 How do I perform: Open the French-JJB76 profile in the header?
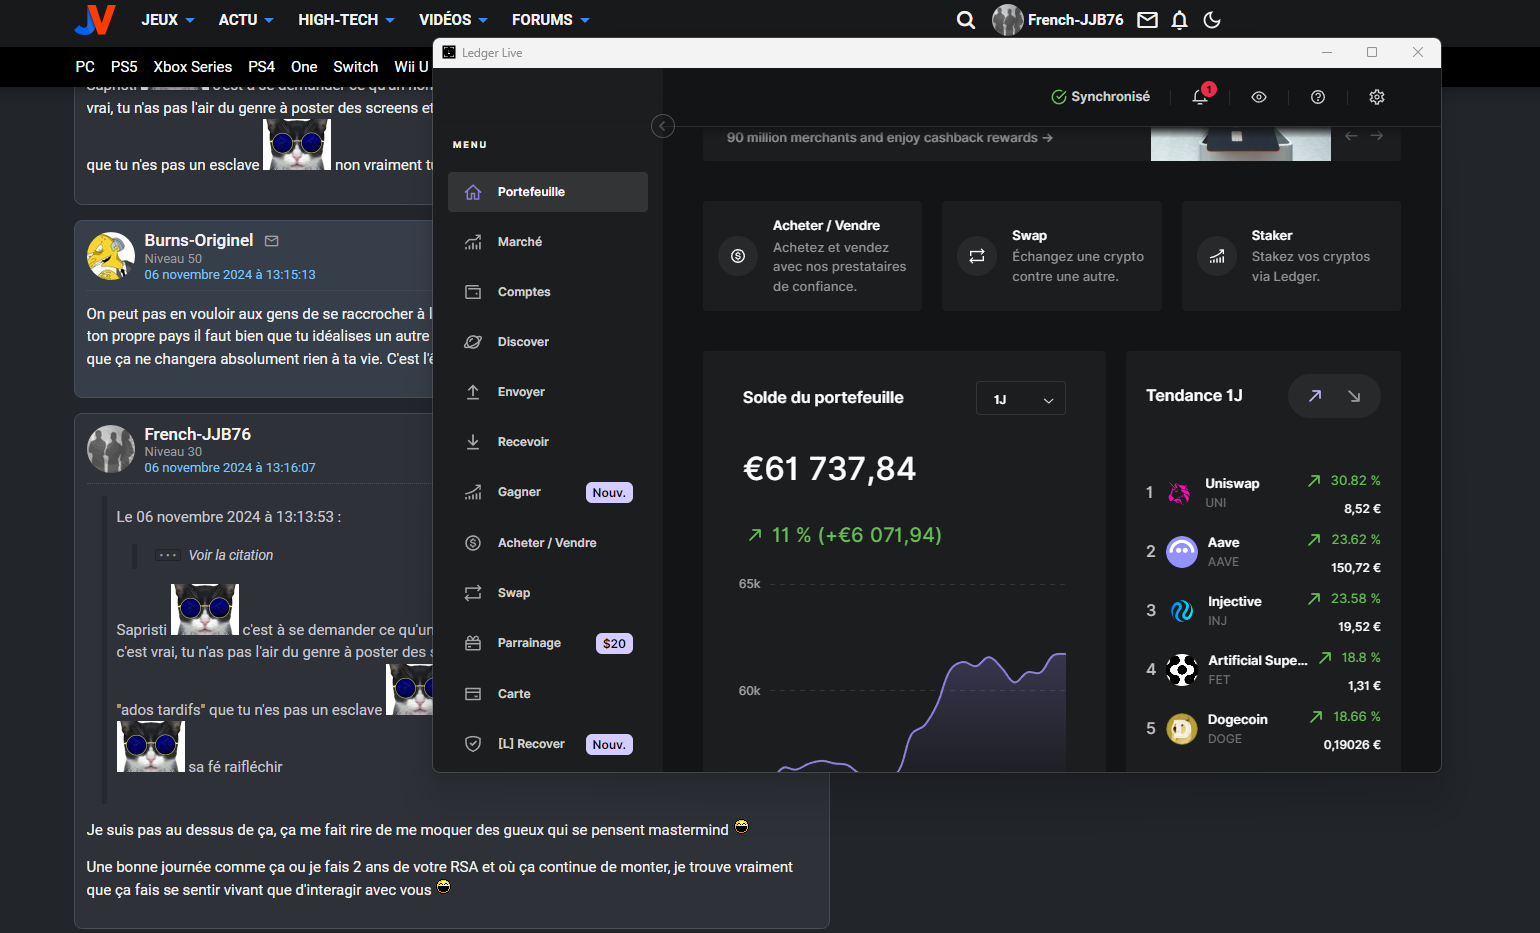1058,20
